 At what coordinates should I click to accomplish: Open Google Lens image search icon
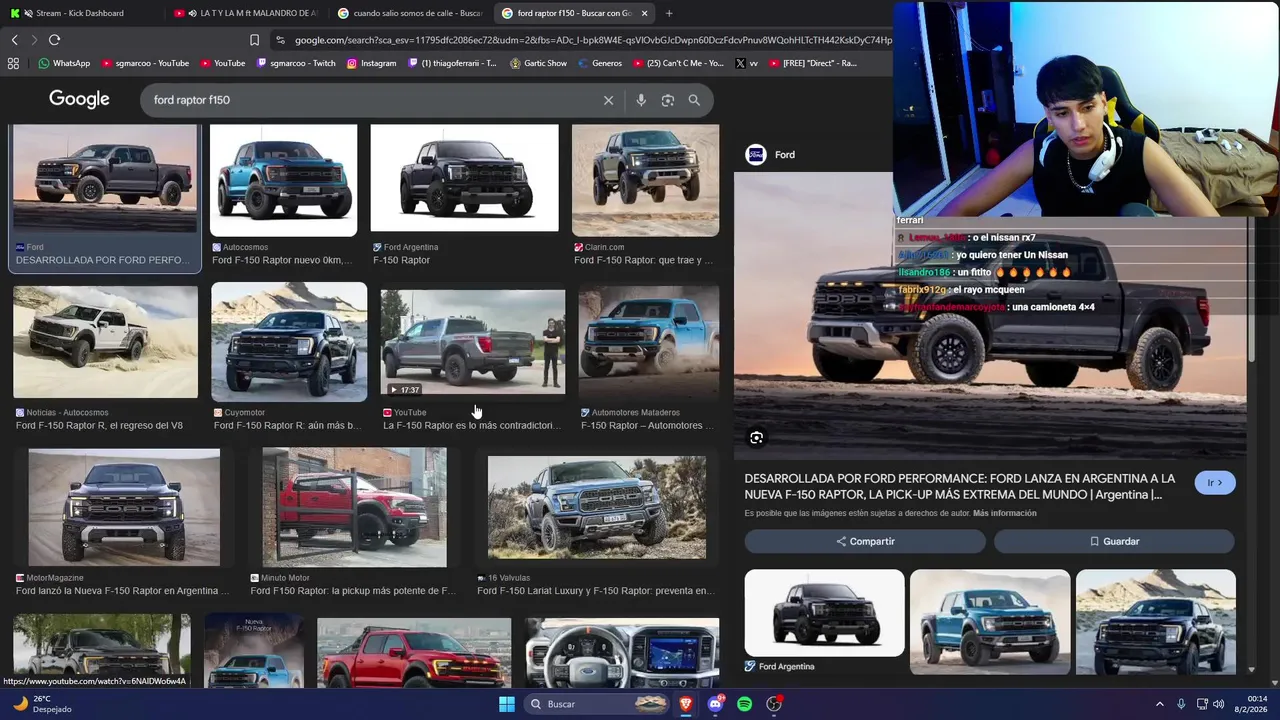[x=667, y=100]
